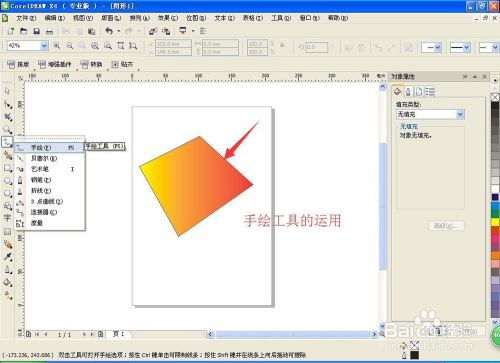Choose 度量 (Dimension) from flyout
Screen dimensions: 500x363
(x=49, y=223)
